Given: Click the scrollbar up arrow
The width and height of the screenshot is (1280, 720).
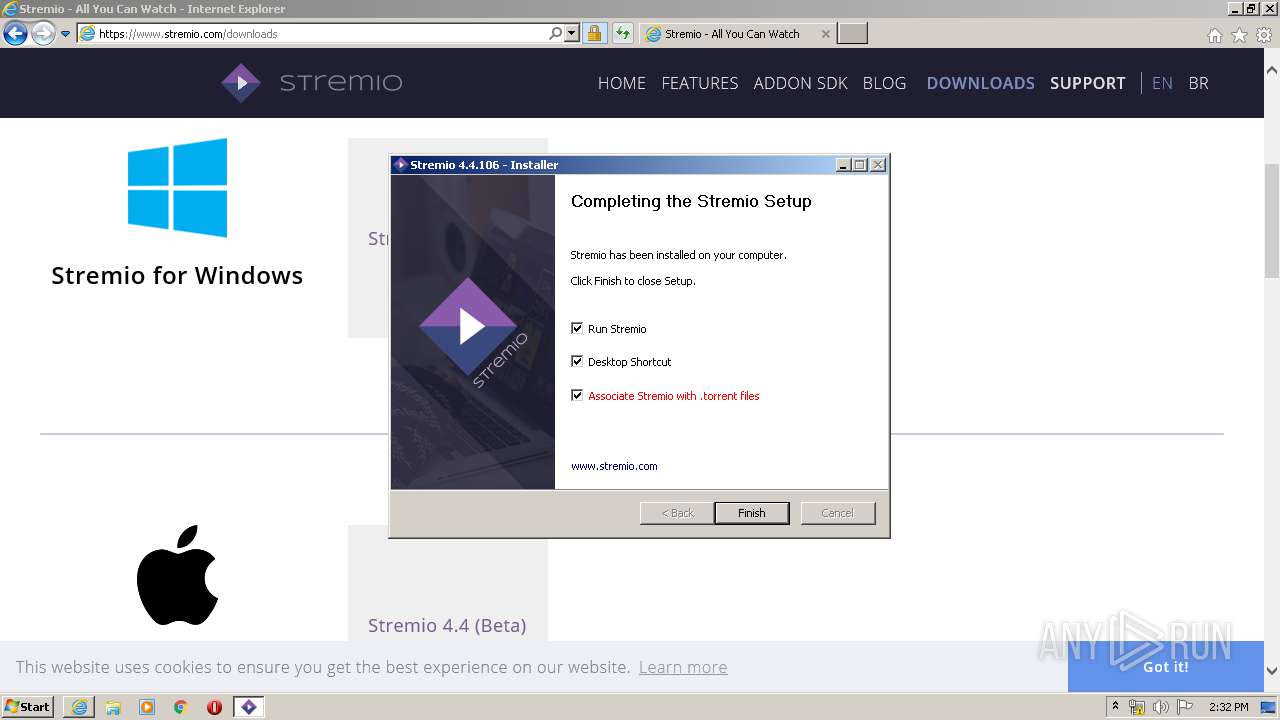Looking at the screenshot, I should [1271, 71].
